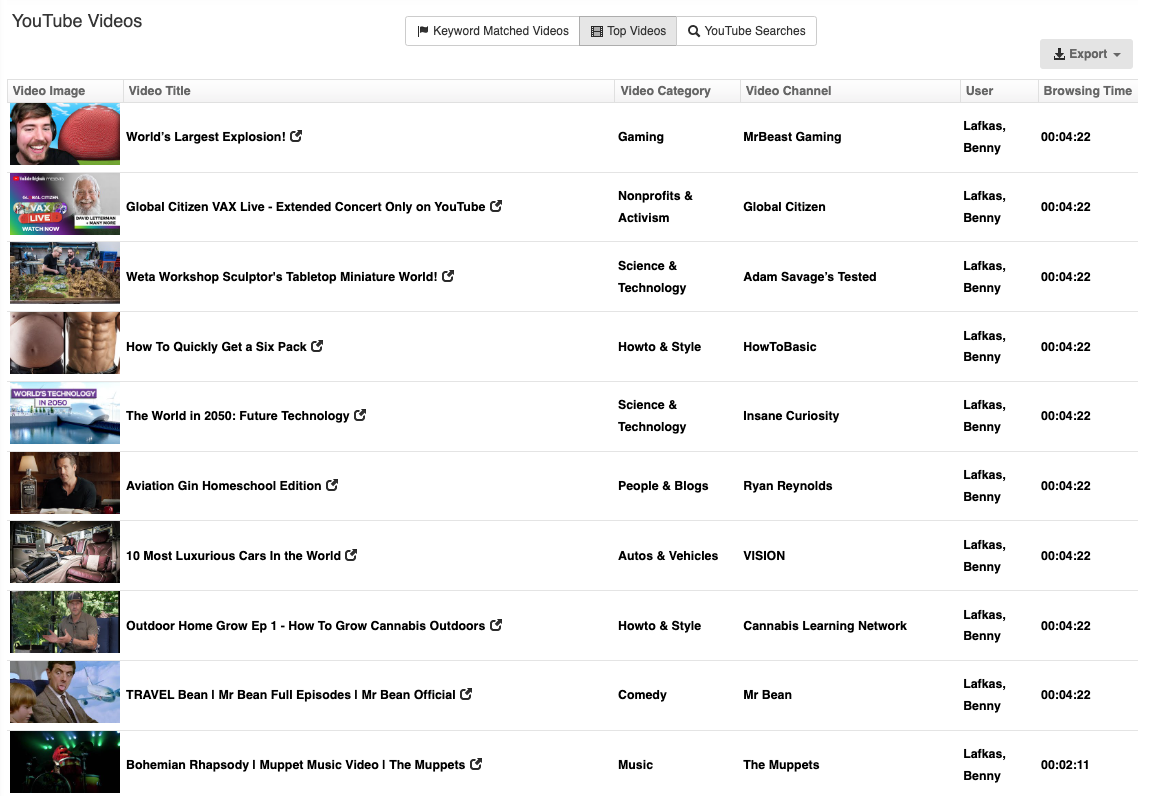
Task: Open the external link icon for World's Largest Explosion
Action: [x=296, y=135]
